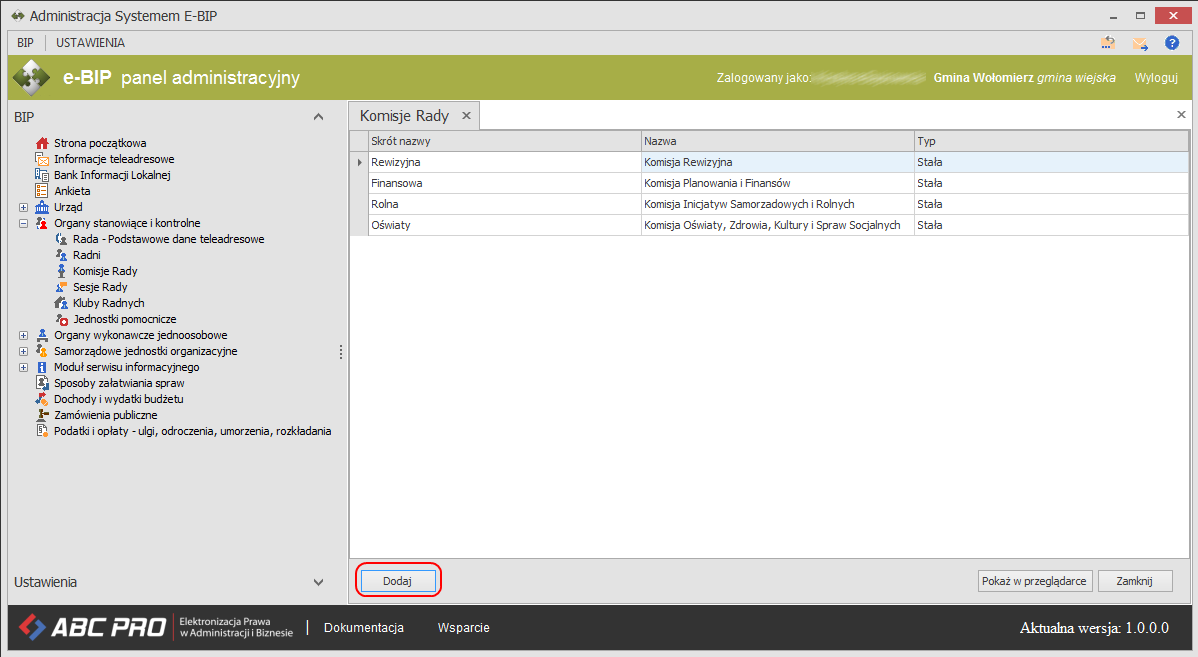Click the envelope with arrow icon in menu bar
This screenshot has width=1198, height=657.
coord(1140,43)
